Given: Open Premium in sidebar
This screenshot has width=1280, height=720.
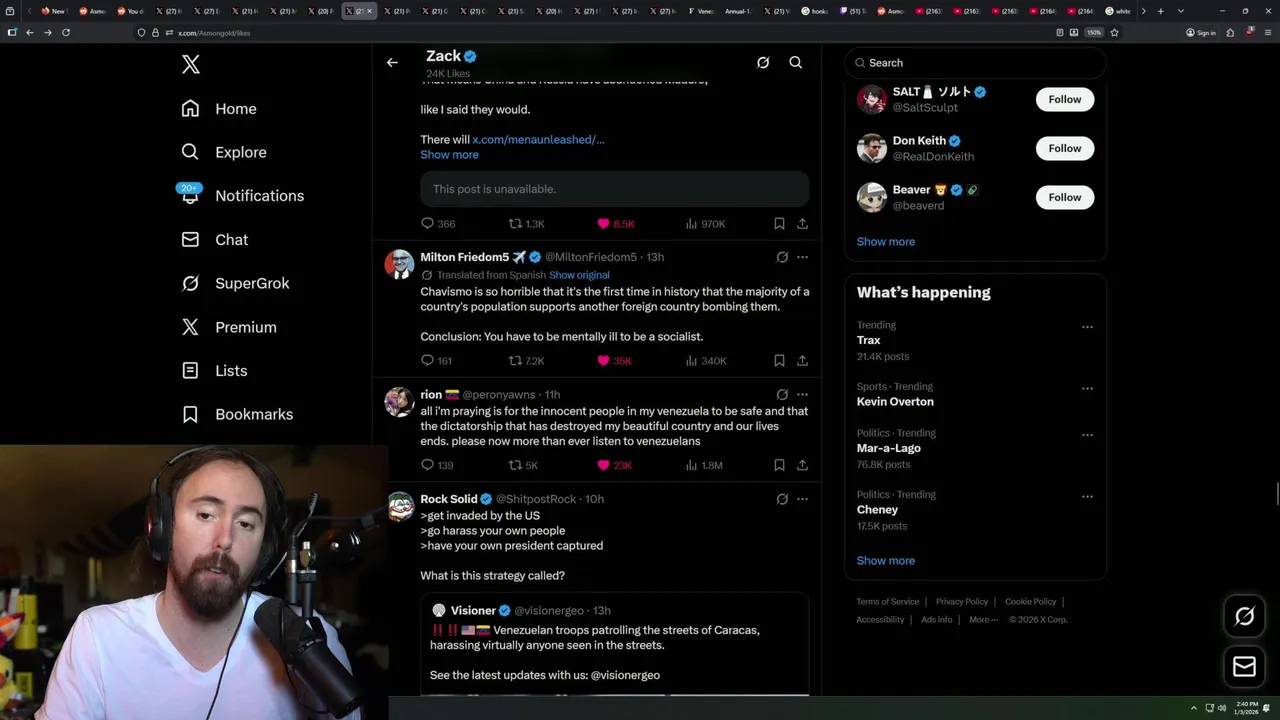Looking at the screenshot, I should (228, 327).
